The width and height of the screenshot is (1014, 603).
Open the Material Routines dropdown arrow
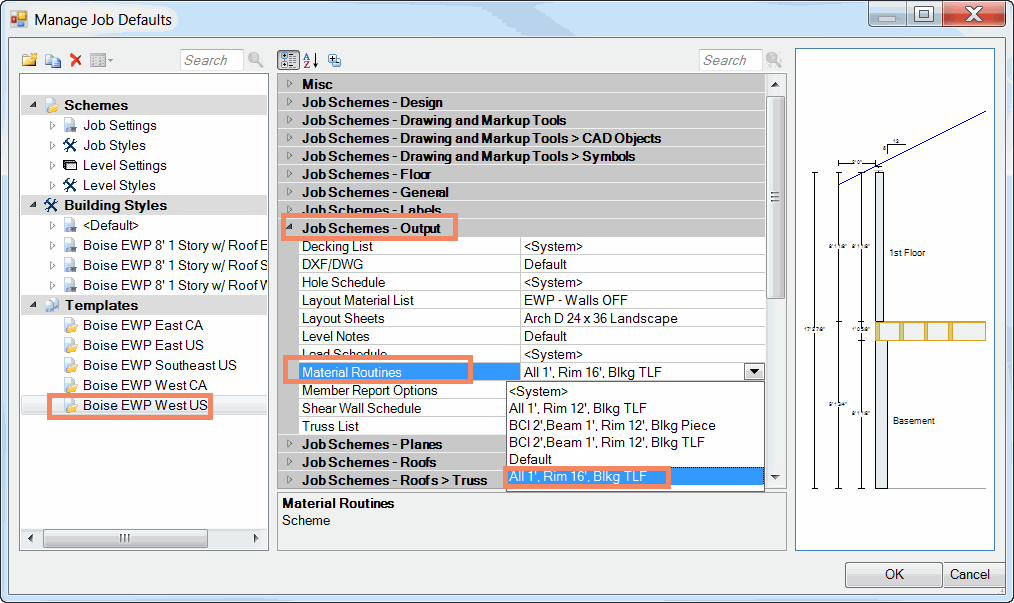754,372
